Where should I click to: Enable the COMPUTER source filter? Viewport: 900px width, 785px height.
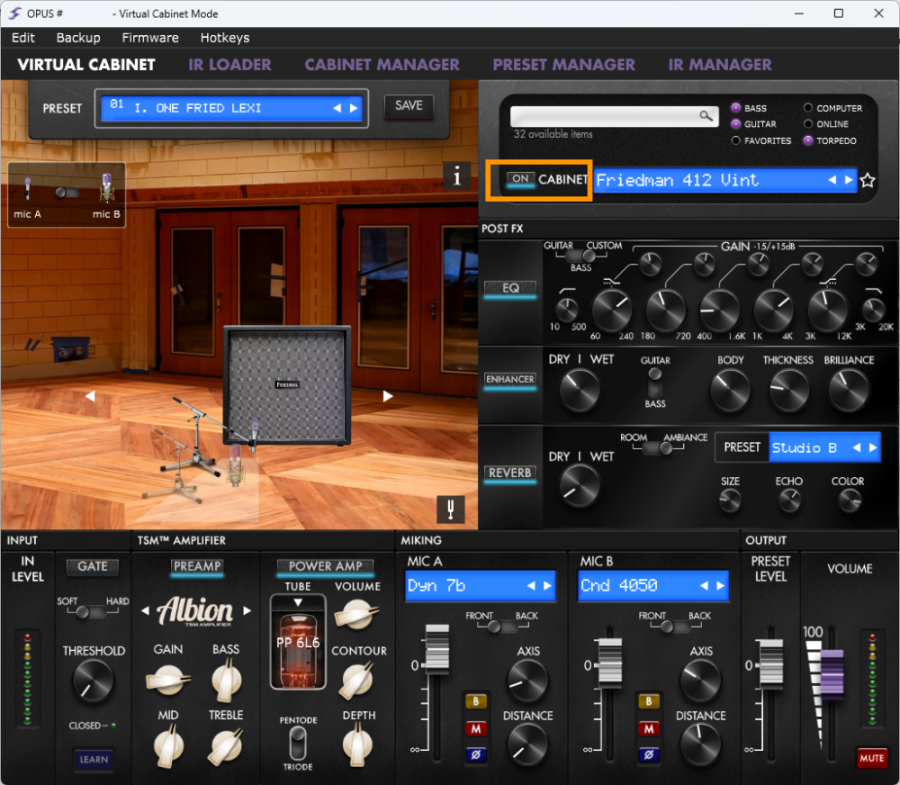click(808, 108)
